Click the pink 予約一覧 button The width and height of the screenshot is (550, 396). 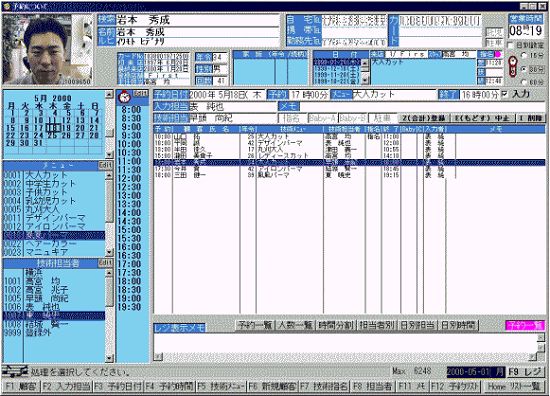click(525, 325)
